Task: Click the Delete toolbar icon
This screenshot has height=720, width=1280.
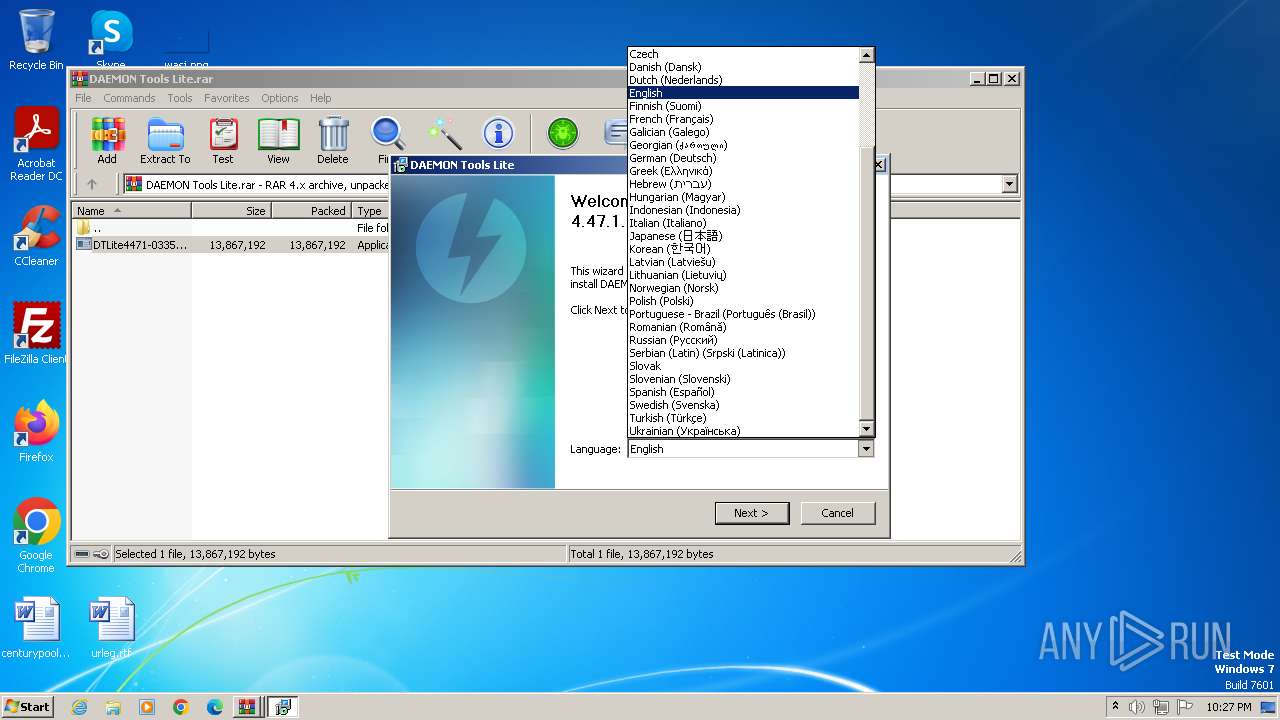Action: [333, 140]
